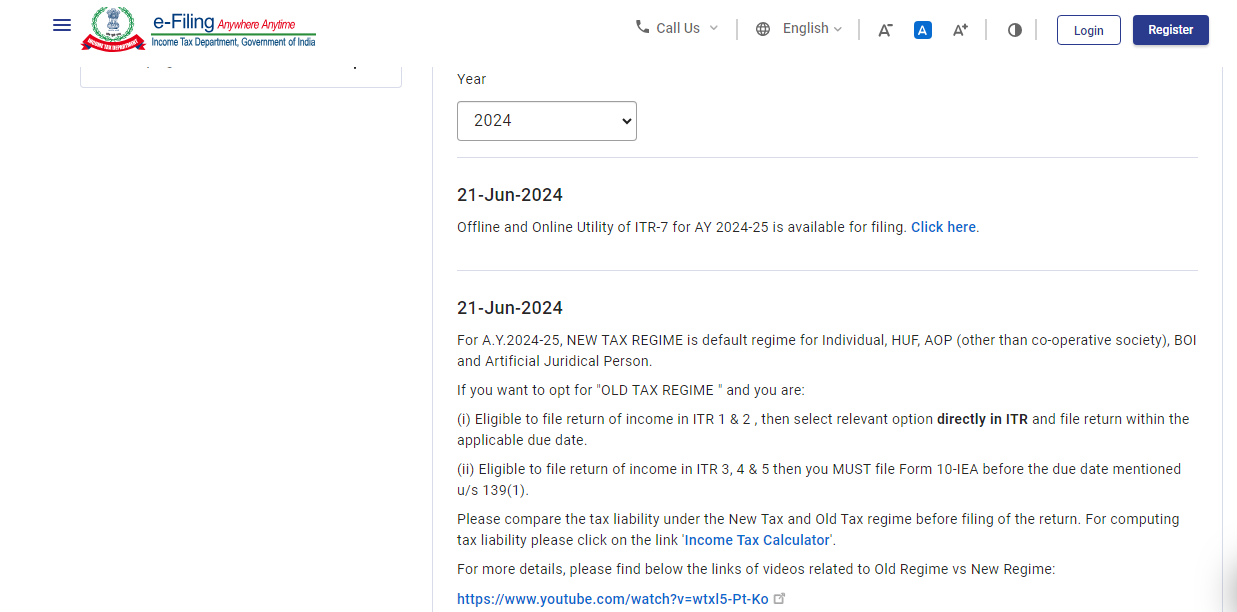Click the globe language icon
Viewport: 1237px width, 612px height.
[x=763, y=29]
